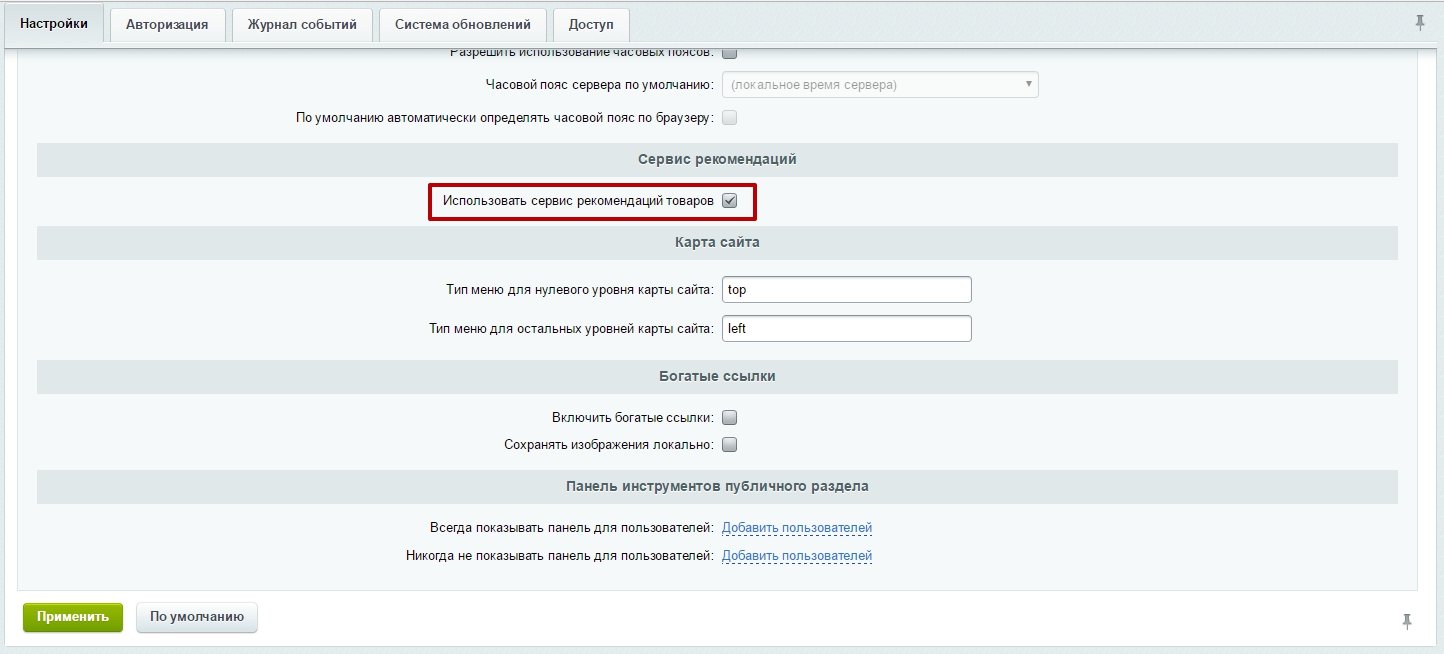Go to the Система обновлений tab
The height and width of the screenshot is (654, 1444).
pos(463,25)
